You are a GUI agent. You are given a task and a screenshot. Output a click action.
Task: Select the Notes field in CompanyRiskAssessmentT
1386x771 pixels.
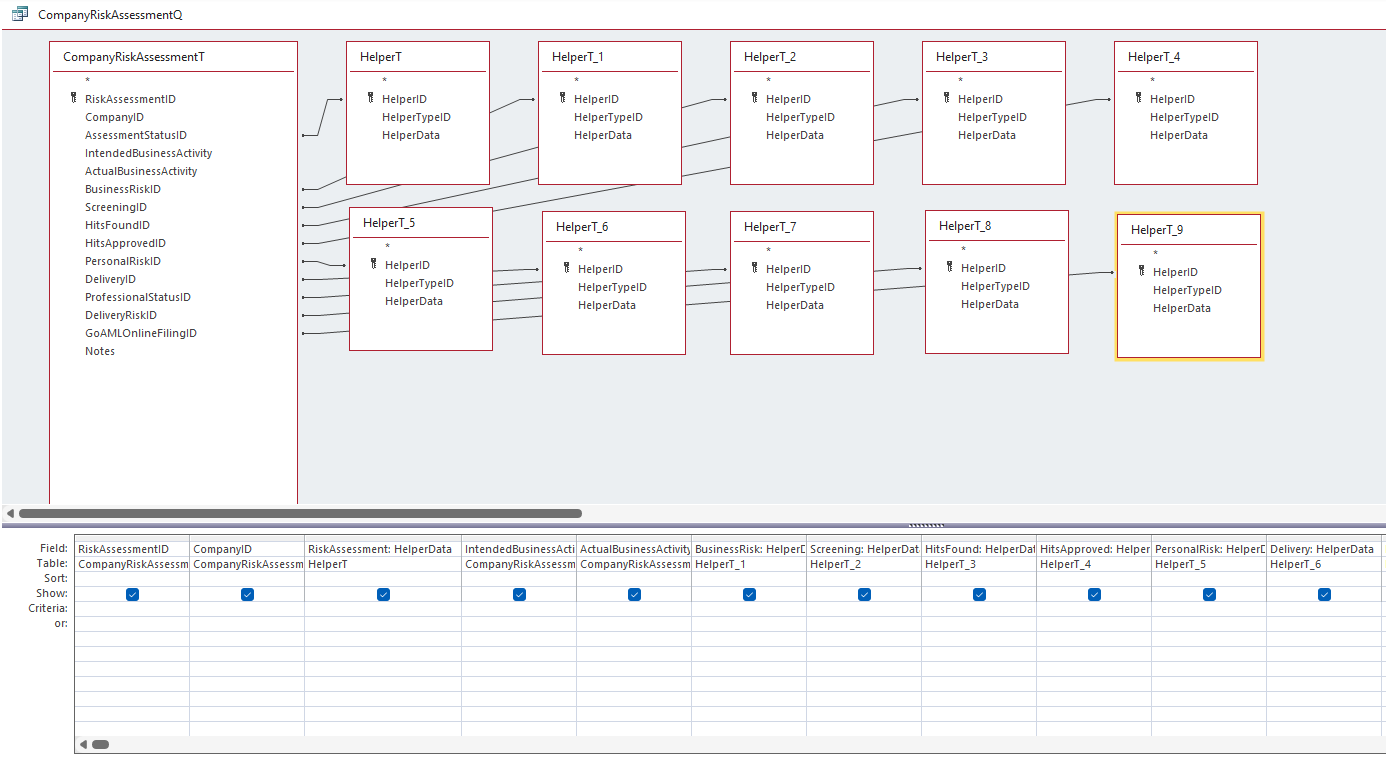click(x=98, y=351)
